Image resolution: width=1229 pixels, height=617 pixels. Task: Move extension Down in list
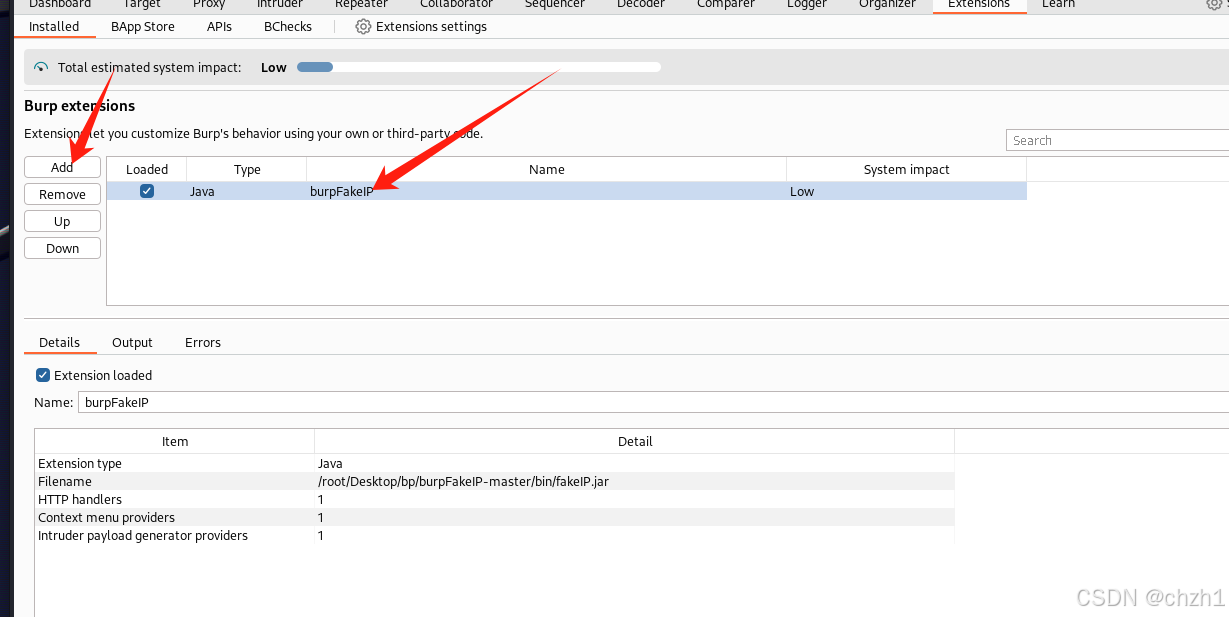[62, 248]
